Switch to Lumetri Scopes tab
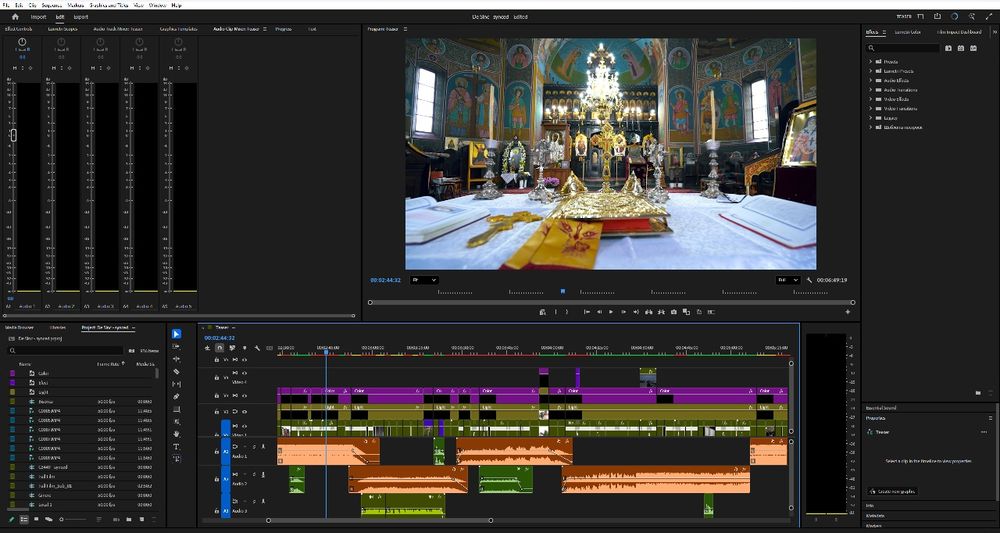This screenshot has height=533, width=1000. pyautogui.click(x=62, y=29)
